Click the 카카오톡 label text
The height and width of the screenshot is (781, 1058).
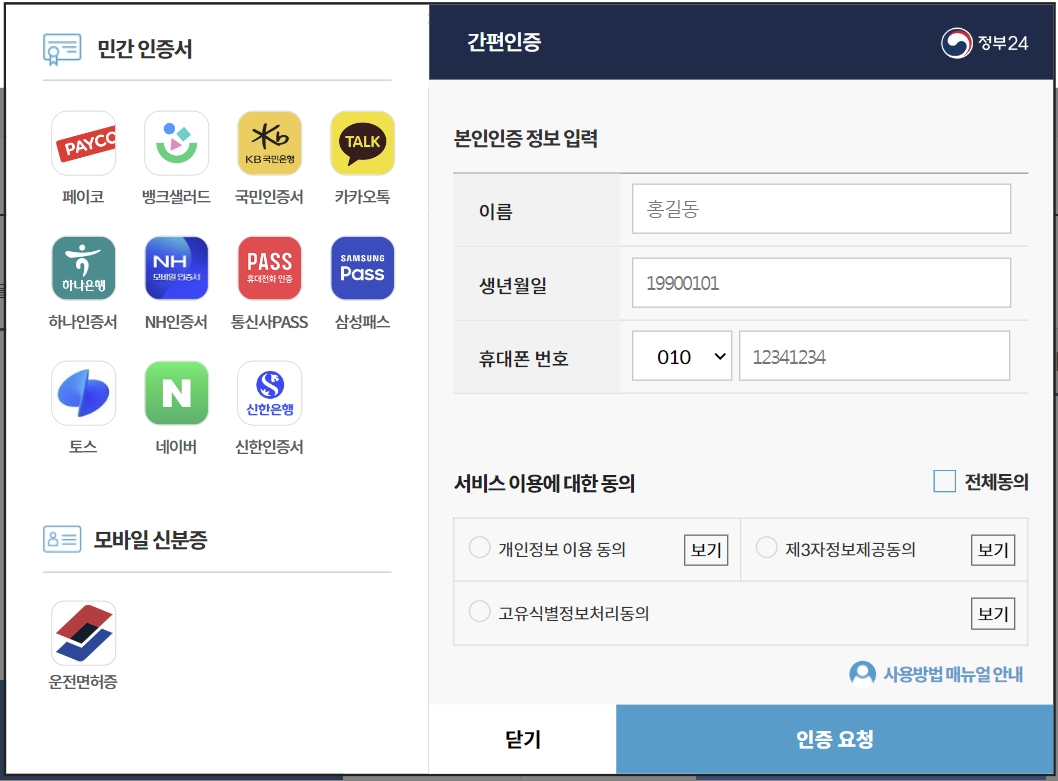362,196
